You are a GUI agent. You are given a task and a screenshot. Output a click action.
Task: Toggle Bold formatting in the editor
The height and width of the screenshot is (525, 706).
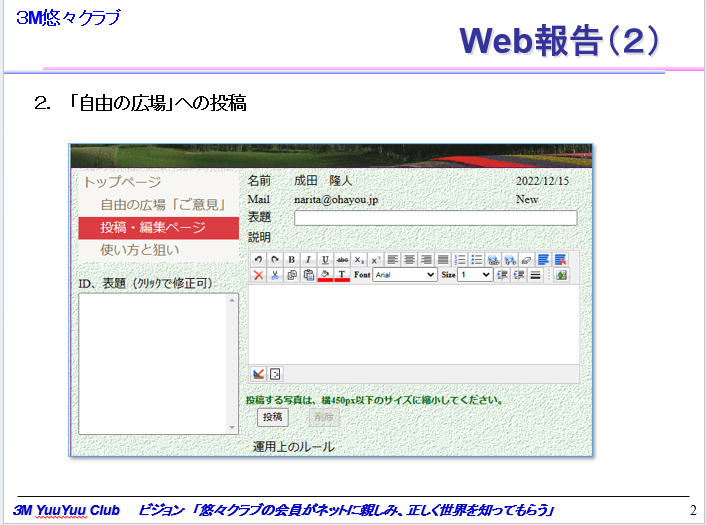pos(291,259)
